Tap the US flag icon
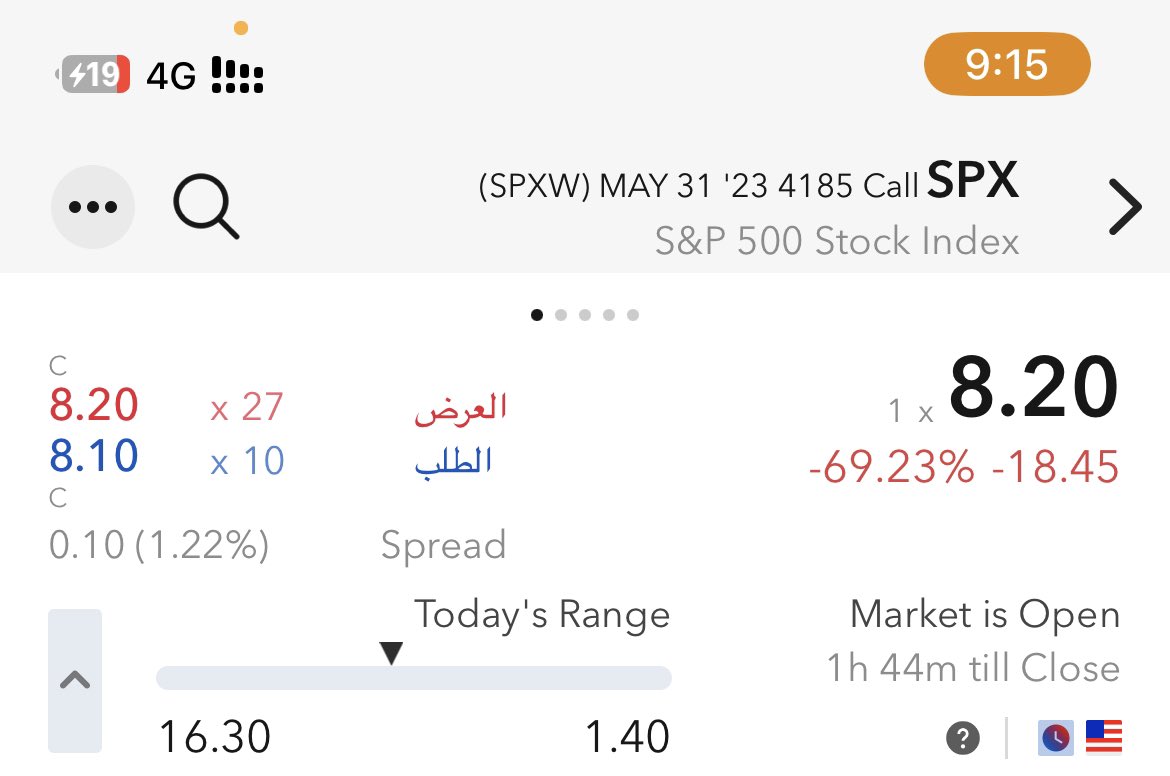 click(x=1104, y=737)
